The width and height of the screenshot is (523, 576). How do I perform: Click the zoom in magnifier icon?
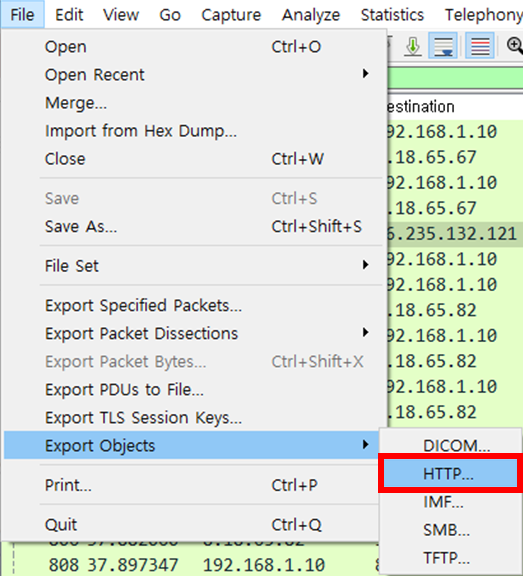(x=515, y=46)
